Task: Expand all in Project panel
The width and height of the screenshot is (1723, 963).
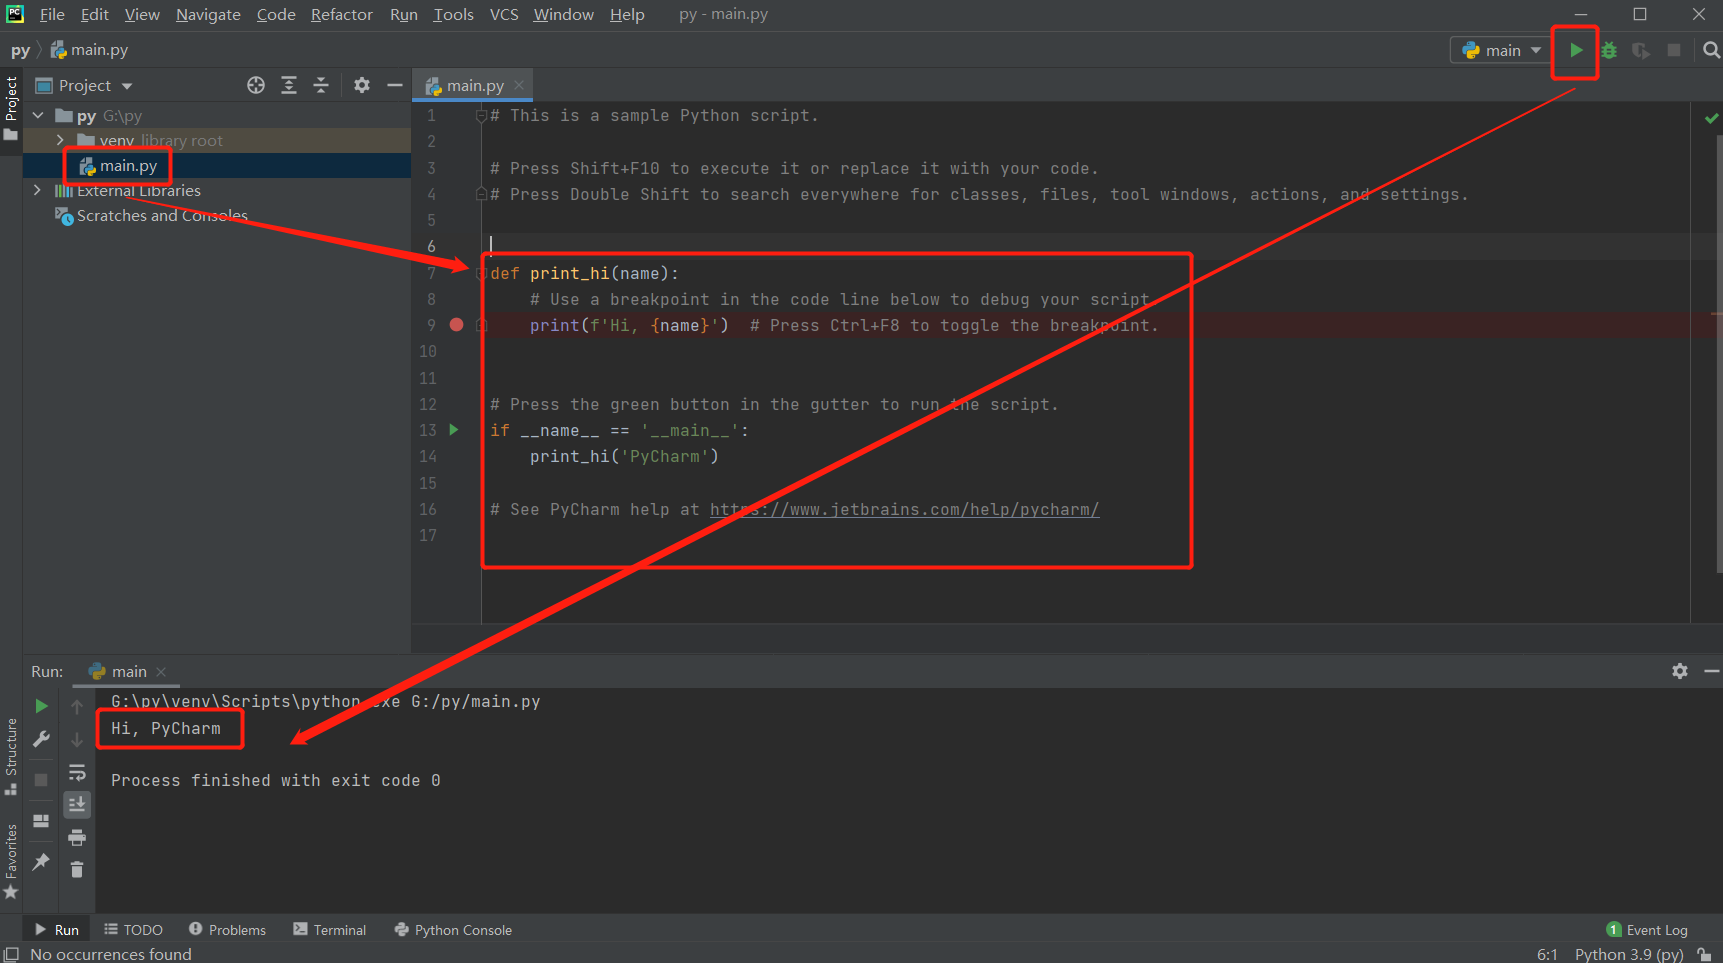Action: [289, 85]
